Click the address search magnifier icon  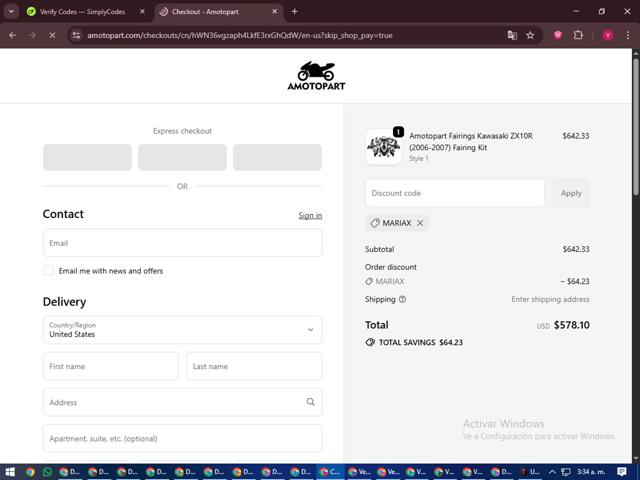tap(311, 402)
